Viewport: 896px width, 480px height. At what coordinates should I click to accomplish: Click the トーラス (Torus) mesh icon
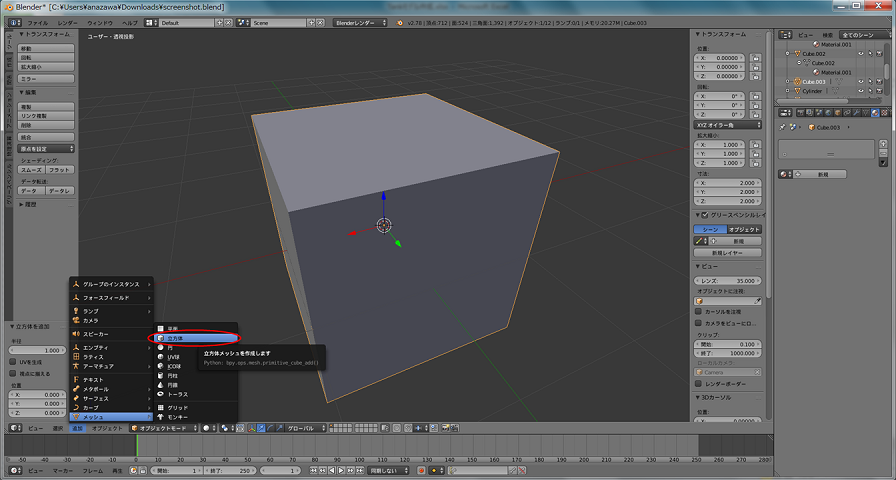coord(160,395)
